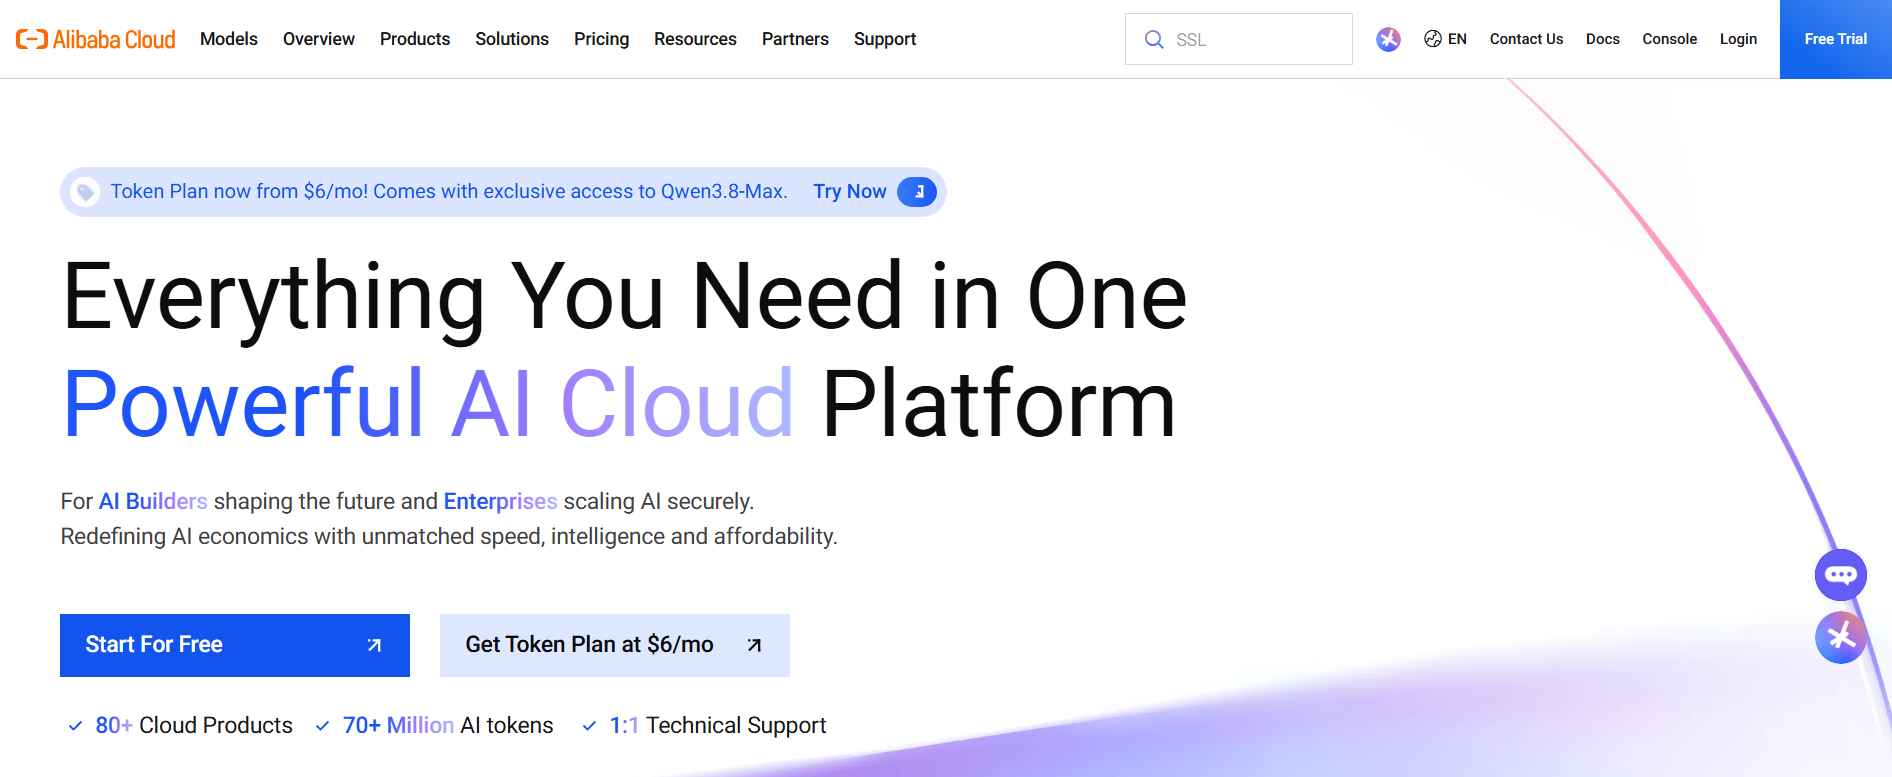
Task: Click the search magnifier icon
Action: click(x=1154, y=39)
